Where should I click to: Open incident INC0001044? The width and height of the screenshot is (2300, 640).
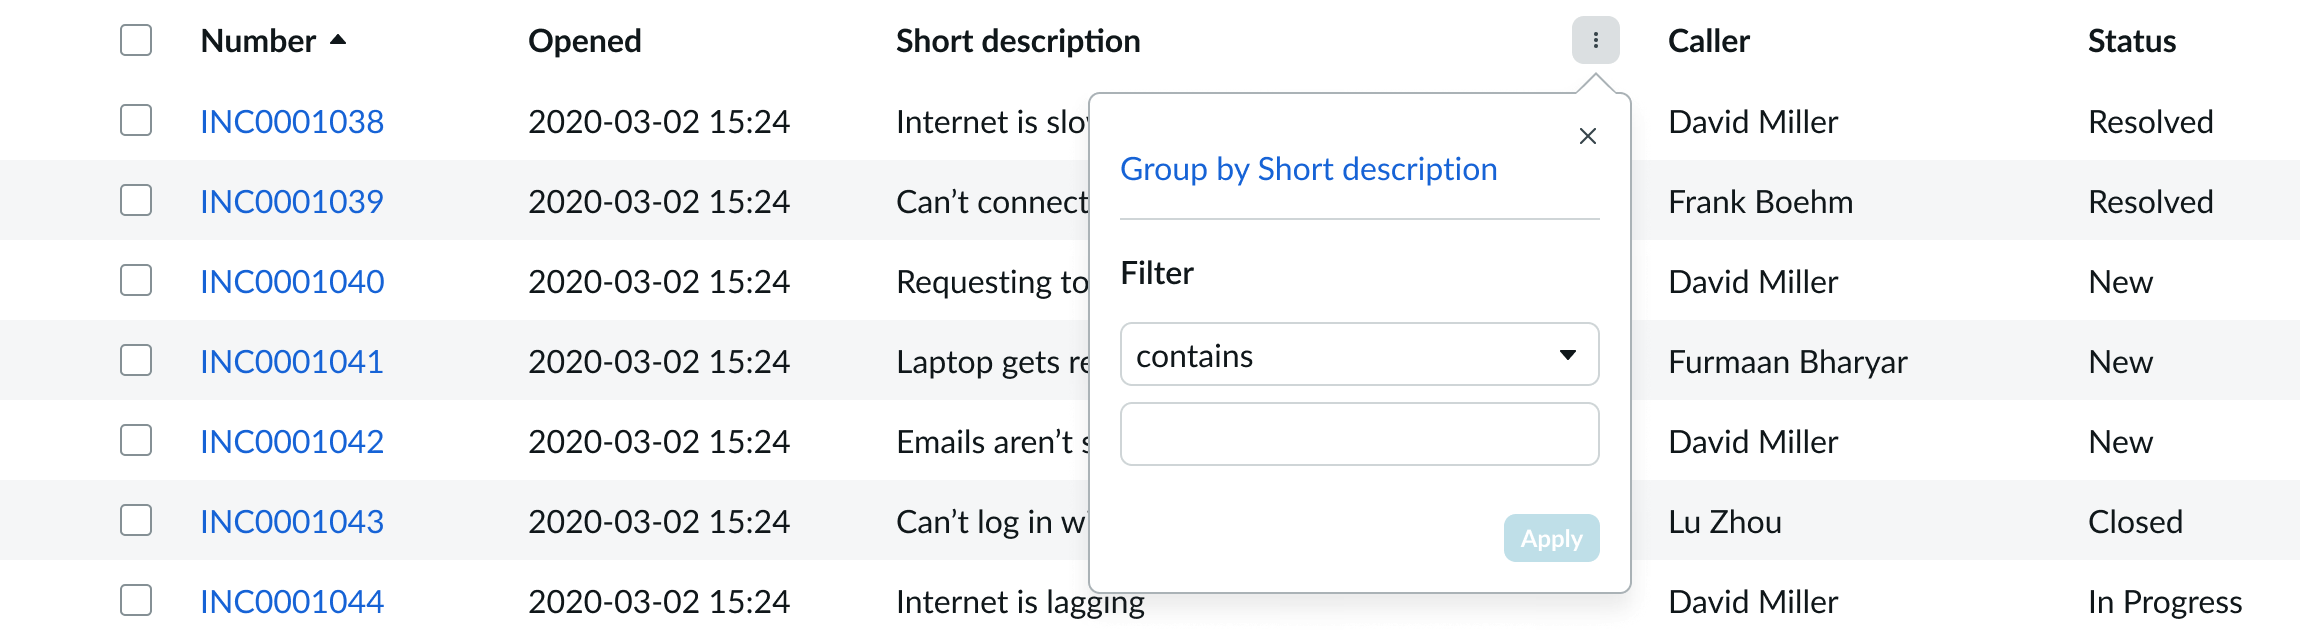[292, 601]
